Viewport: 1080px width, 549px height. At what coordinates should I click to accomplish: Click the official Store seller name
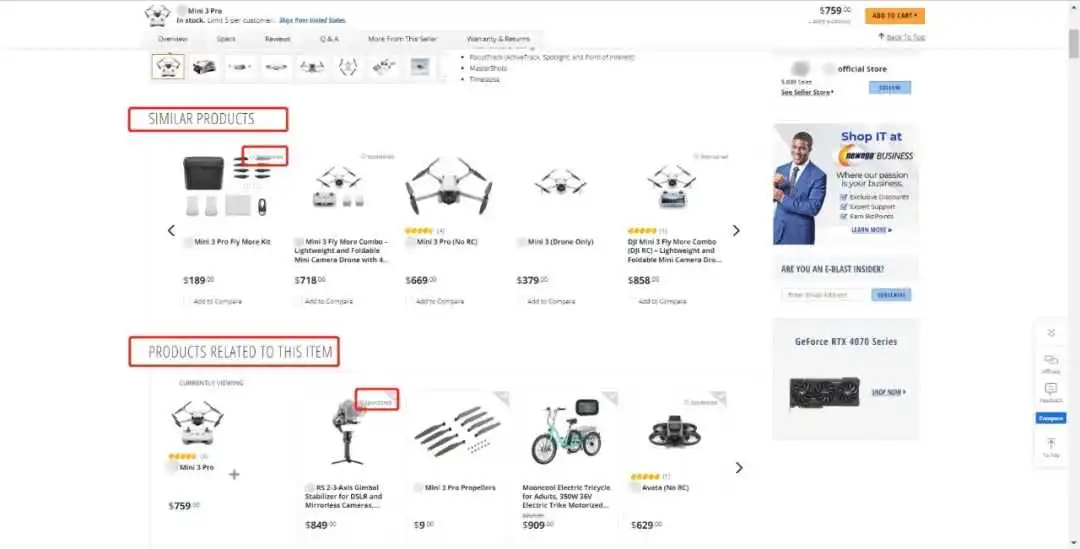[x=862, y=69]
